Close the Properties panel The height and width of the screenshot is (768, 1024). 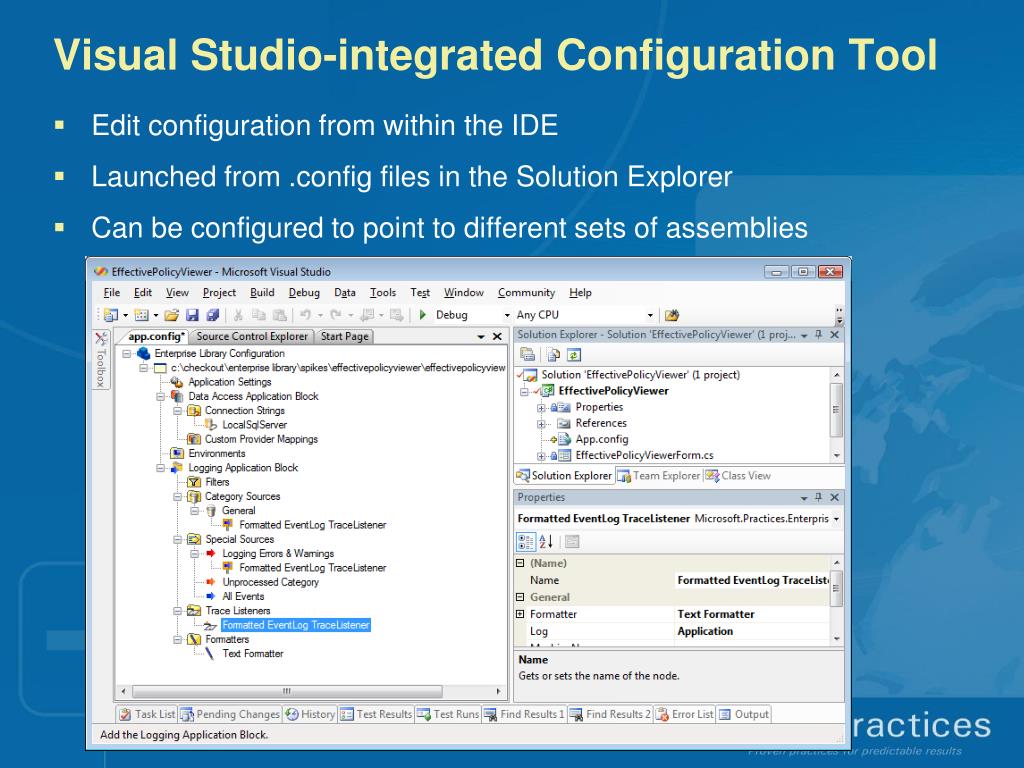pyautogui.click(x=834, y=497)
